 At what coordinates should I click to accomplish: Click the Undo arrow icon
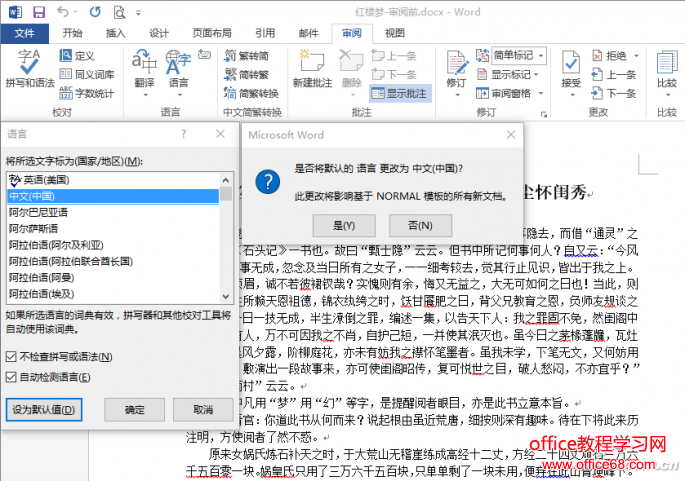pyautogui.click(x=63, y=12)
